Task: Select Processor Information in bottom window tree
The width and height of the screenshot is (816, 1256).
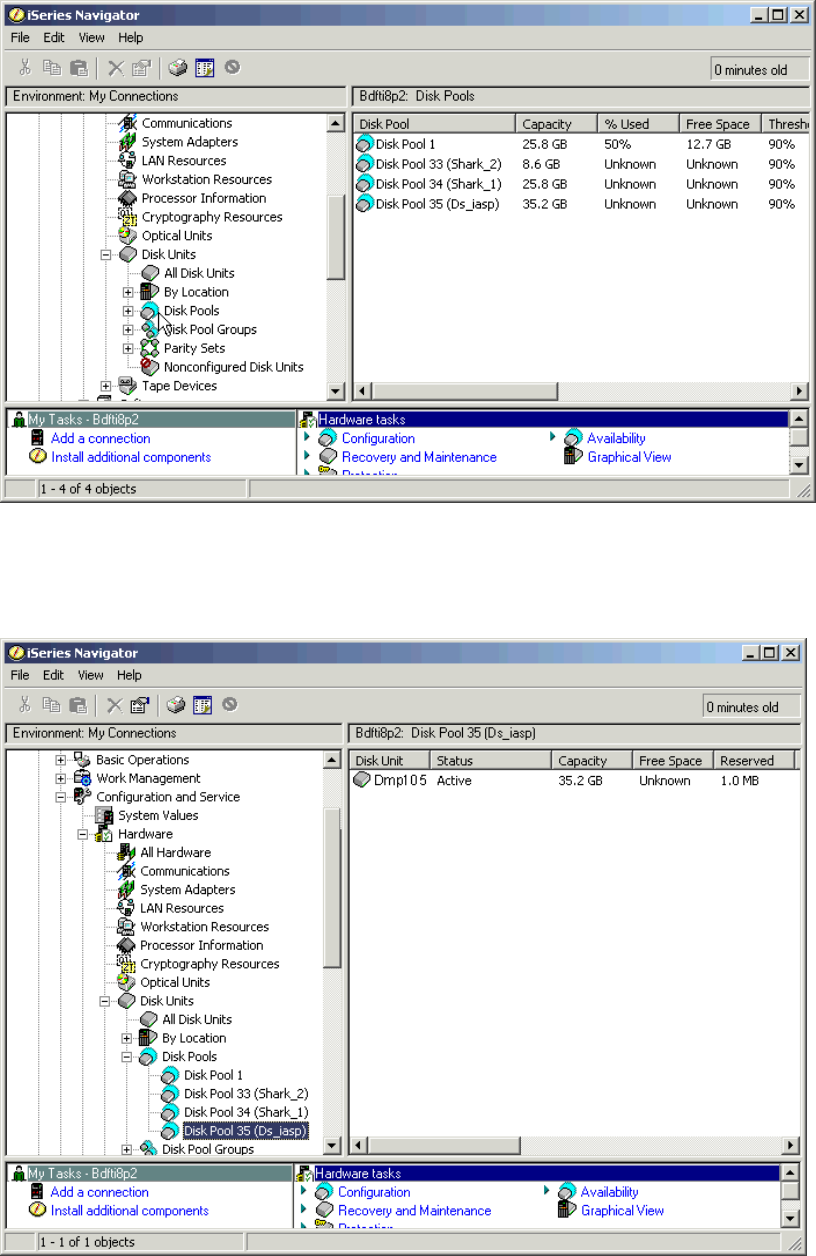Action: (x=201, y=945)
